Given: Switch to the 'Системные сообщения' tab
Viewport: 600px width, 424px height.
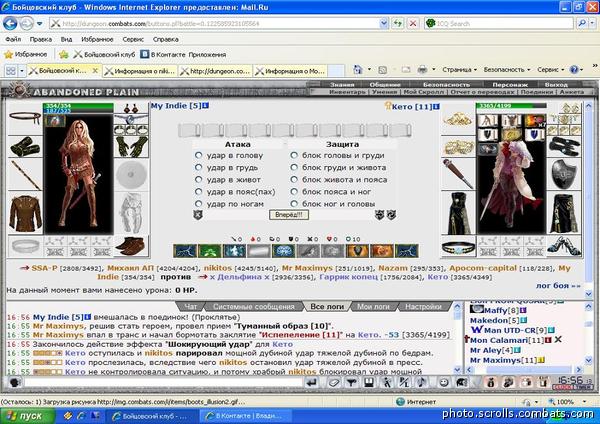Looking at the screenshot, I should [254, 307].
